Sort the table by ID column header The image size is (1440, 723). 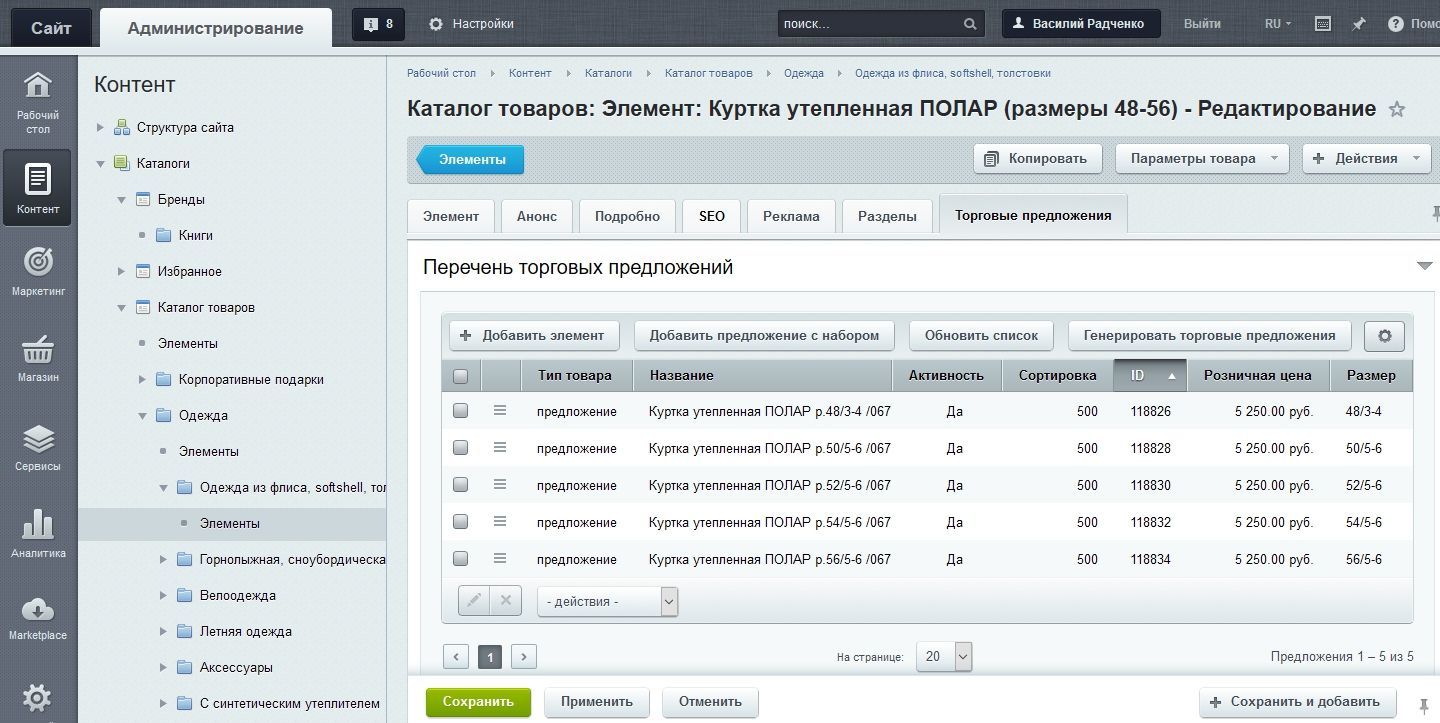tap(1149, 376)
